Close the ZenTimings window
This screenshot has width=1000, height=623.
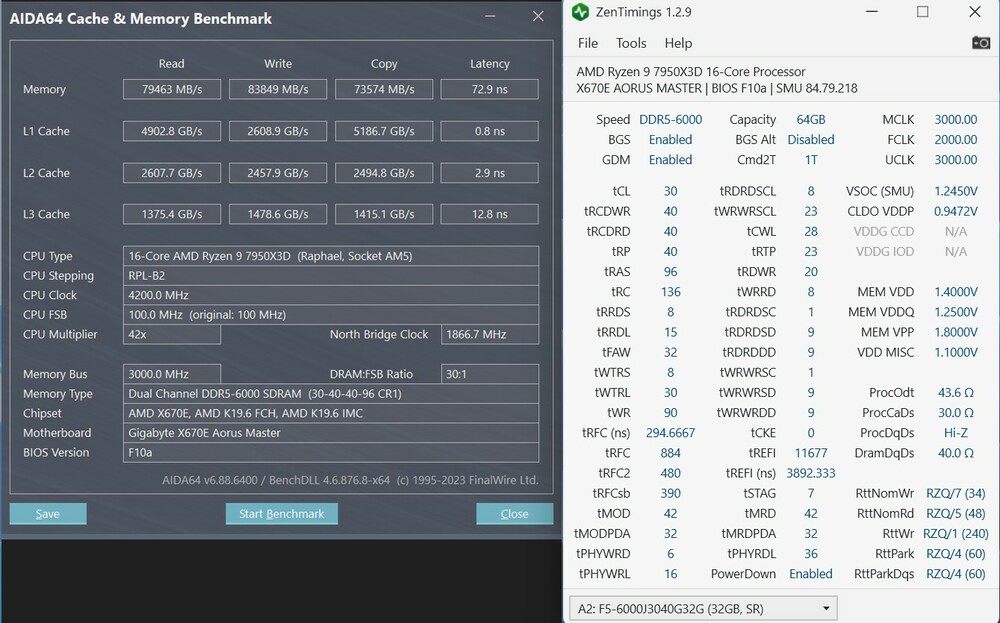pos(974,11)
